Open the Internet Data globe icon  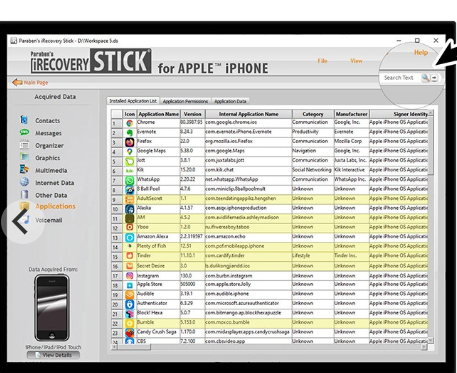[24, 182]
